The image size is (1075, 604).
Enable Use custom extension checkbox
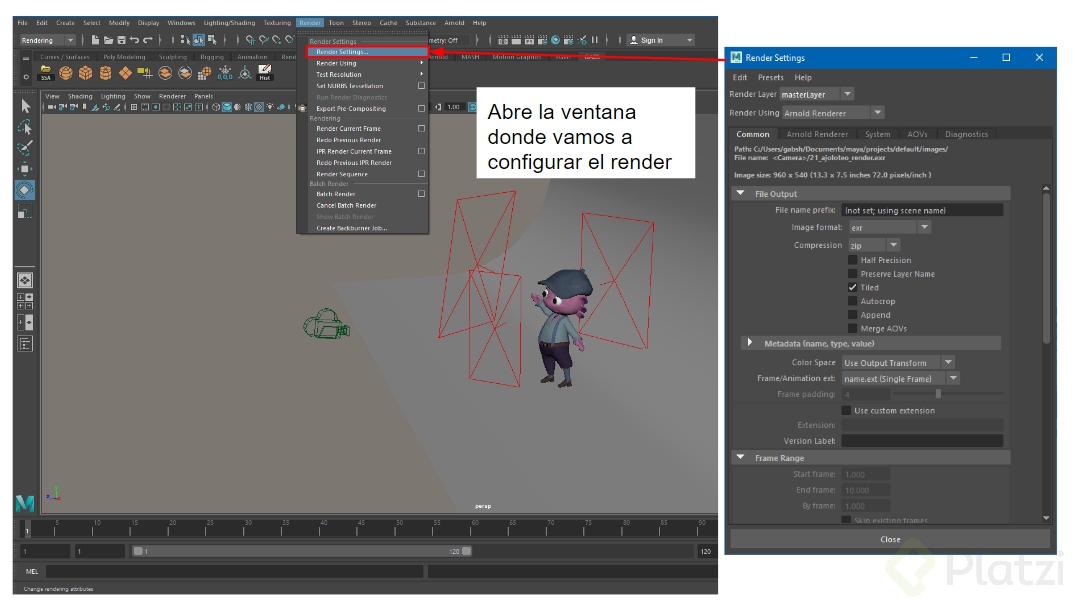[846, 410]
